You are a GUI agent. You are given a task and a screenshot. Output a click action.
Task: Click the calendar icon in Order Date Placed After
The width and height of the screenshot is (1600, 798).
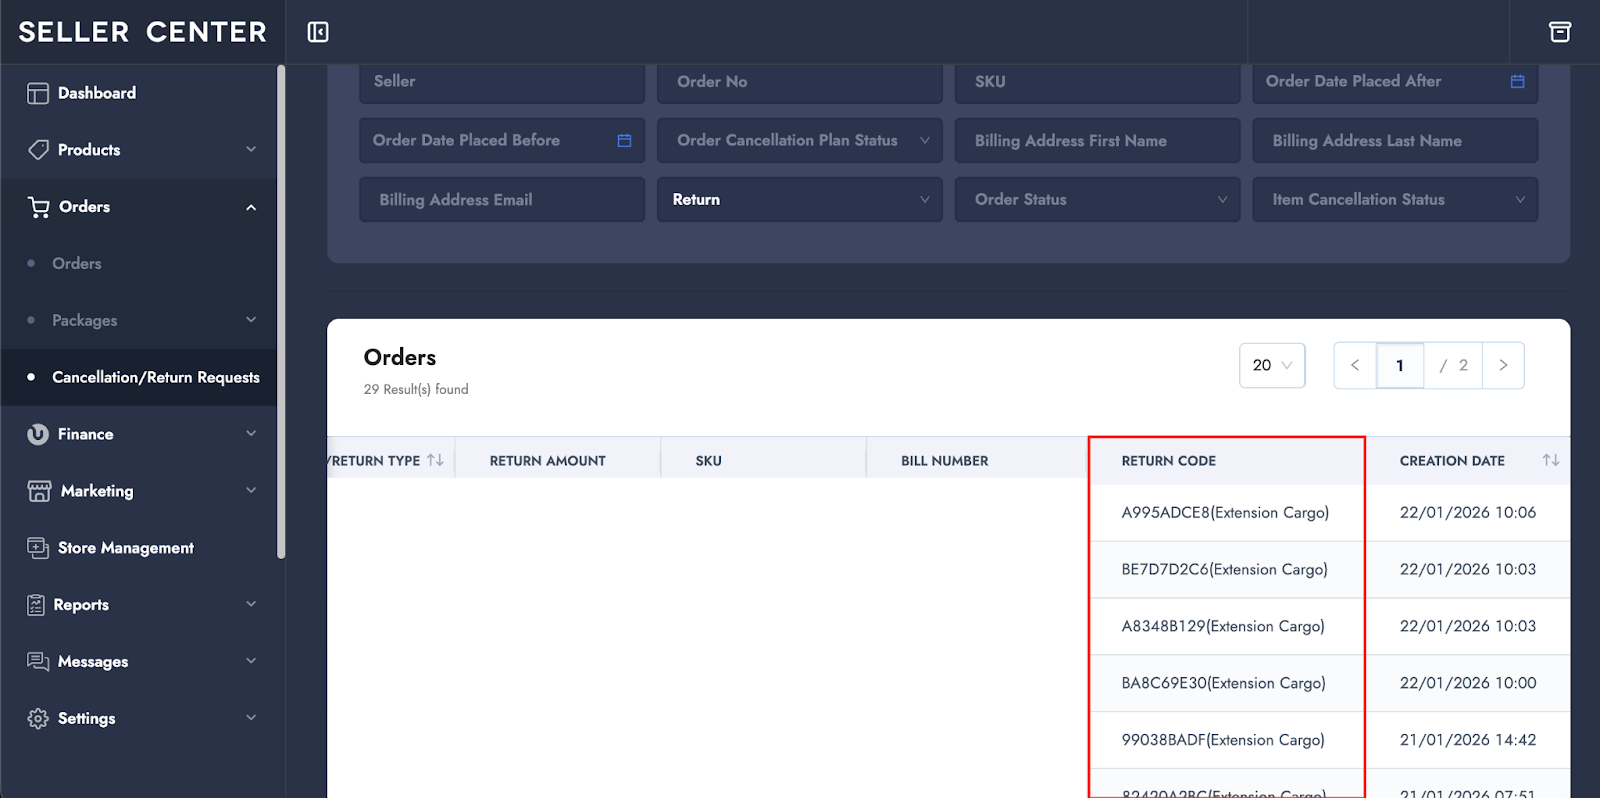click(x=1517, y=81)
